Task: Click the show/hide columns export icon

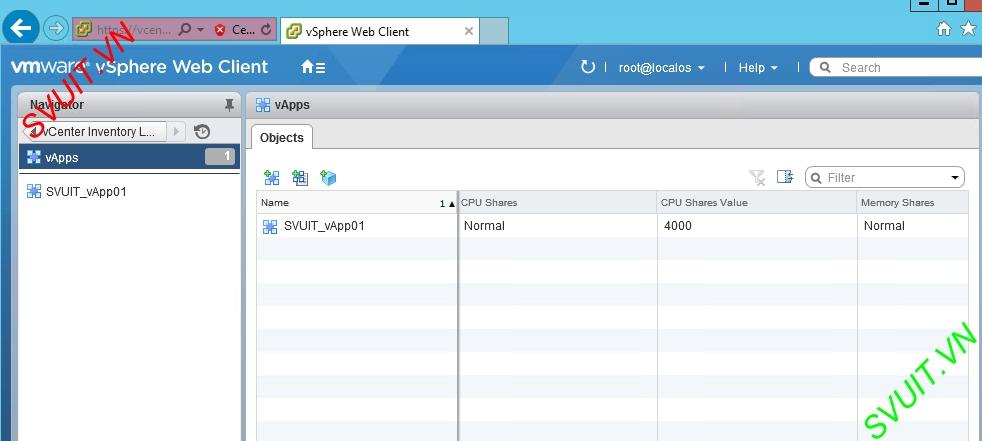Action: click(x=785, y=177)
